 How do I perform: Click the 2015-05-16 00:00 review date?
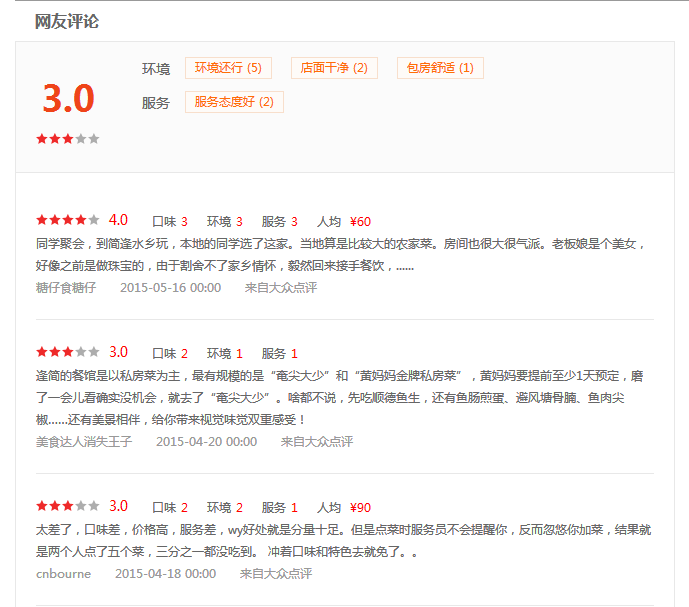pyautogui.click(x=170, y=287)
